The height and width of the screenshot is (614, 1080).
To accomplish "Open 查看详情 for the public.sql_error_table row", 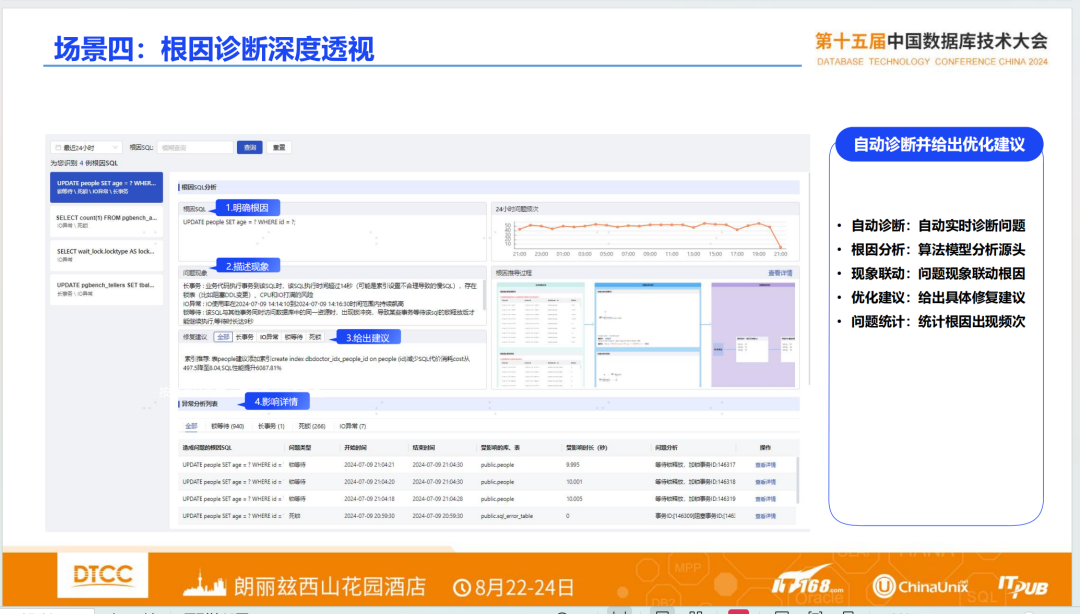I will tap(765, 516).
